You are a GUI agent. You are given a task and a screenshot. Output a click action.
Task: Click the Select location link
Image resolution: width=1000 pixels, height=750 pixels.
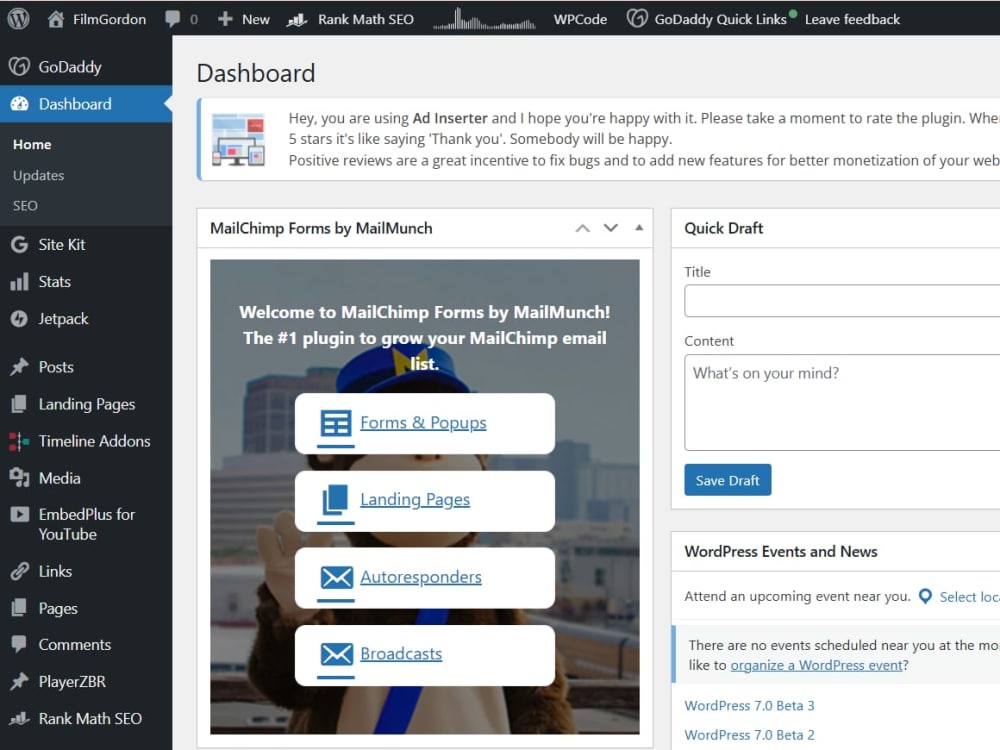pos(969,597)
